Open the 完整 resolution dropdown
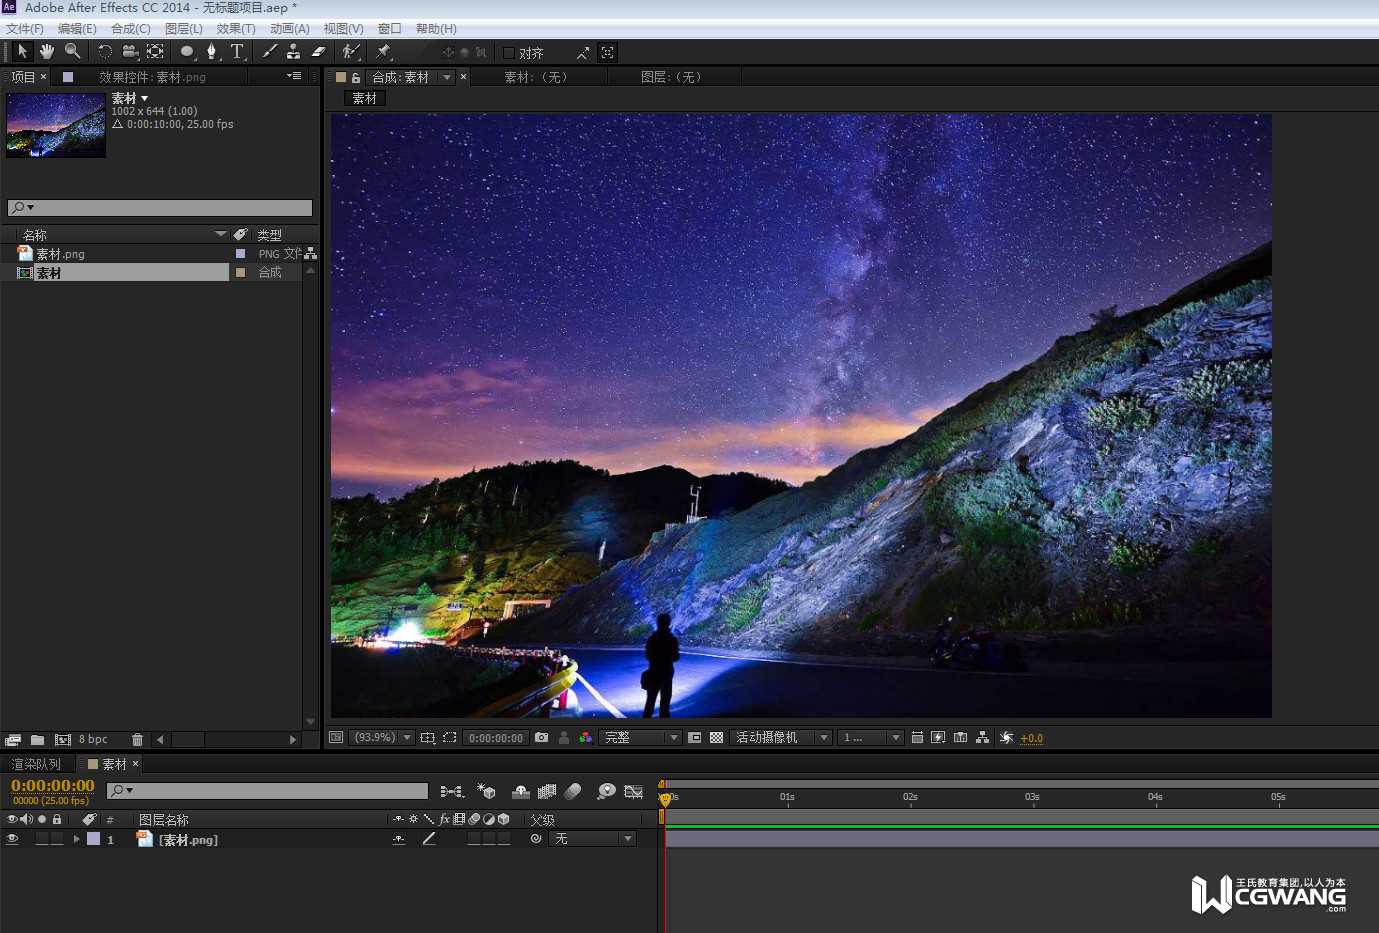Screen dimensions: 1379x933 (x=640, y=737)
